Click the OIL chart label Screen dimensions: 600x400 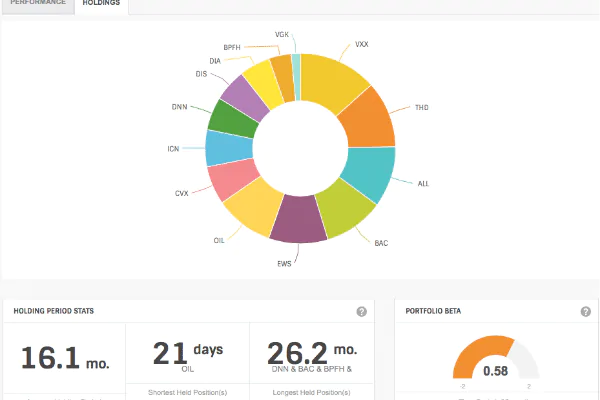pos(219,240)
